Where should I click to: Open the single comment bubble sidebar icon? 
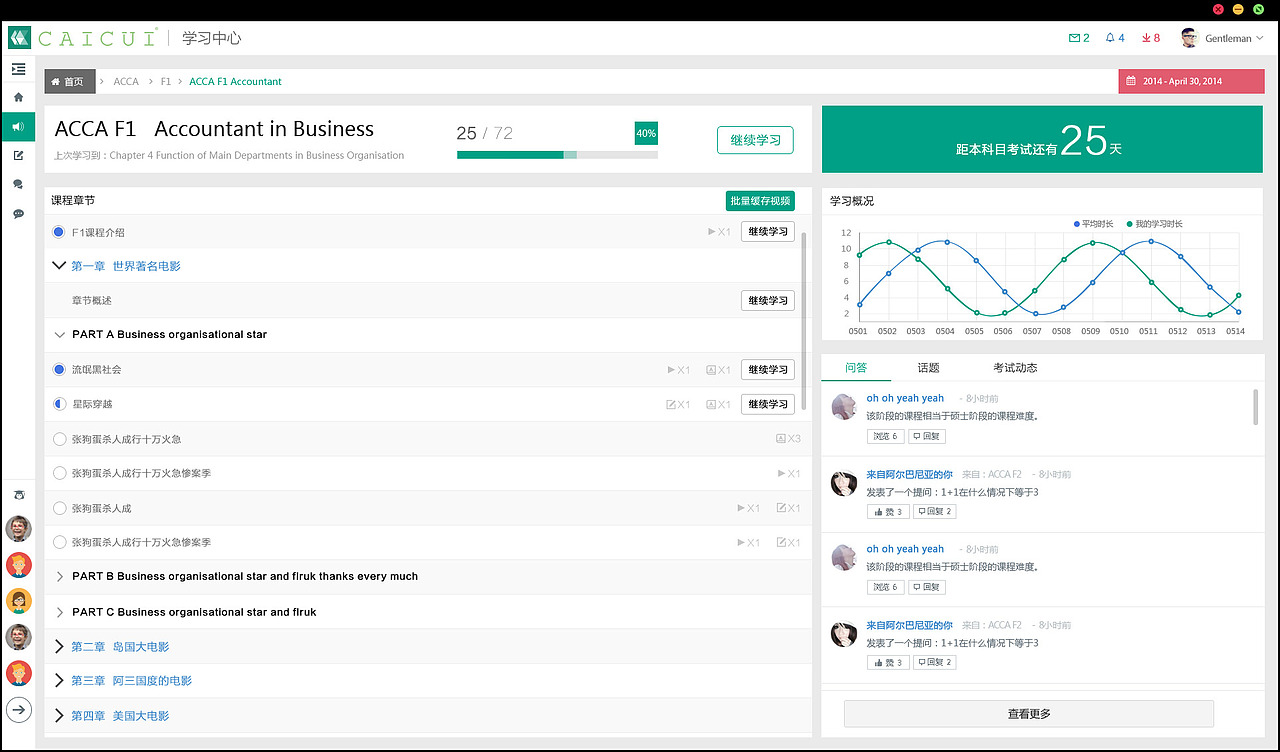[18, 213]
